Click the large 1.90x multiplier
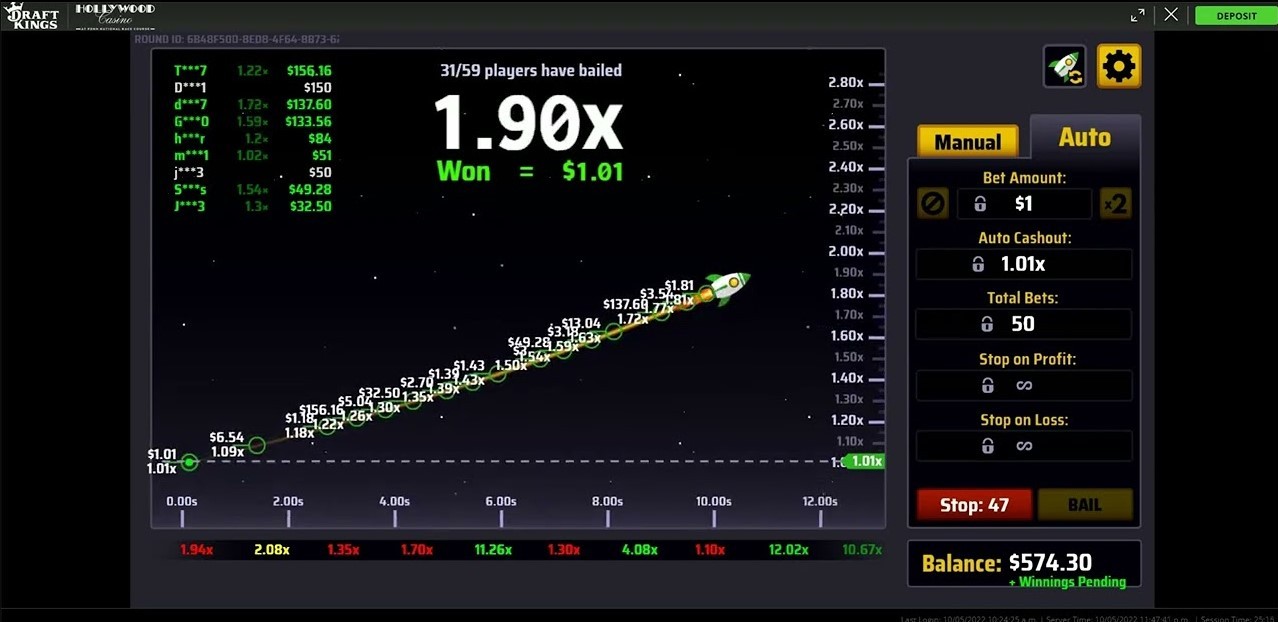 point(529,124)
